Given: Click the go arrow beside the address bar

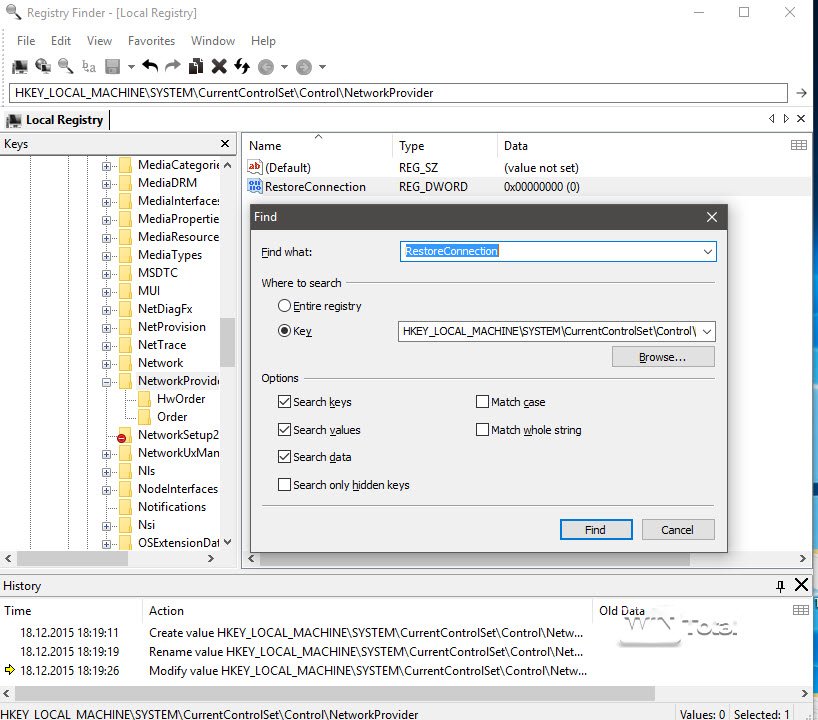Looking at the screenshot, I should pyautogui.click(x=802, y=93).
